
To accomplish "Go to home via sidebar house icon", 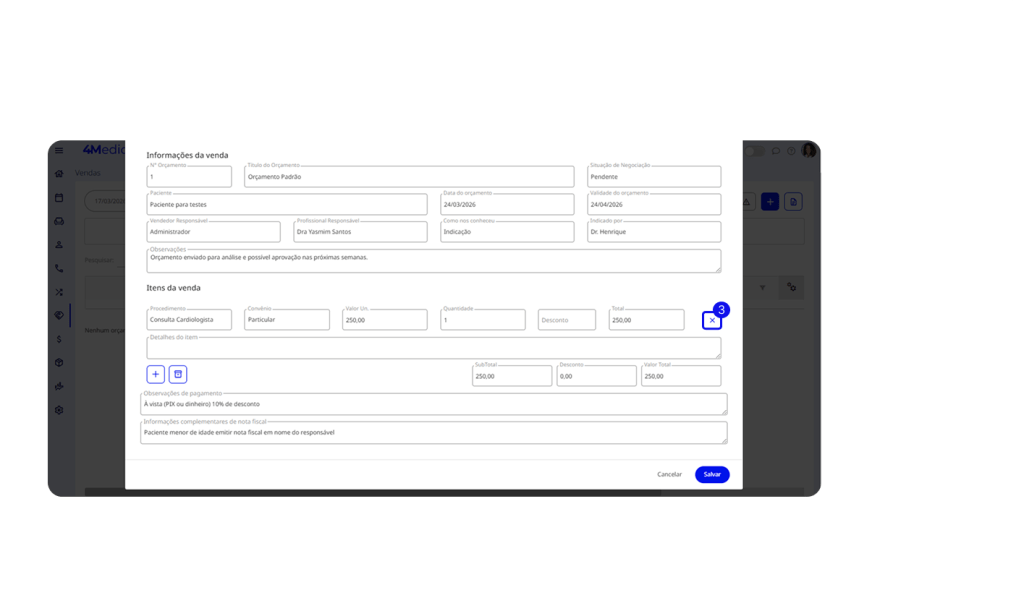I will coord(59,174).
